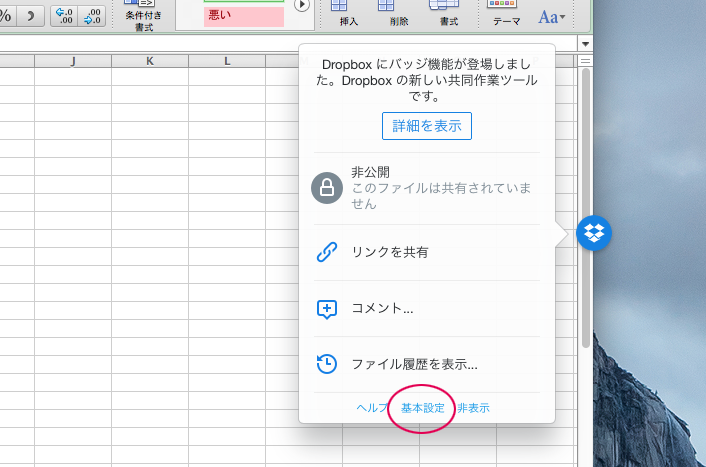Viewport: 706px width, 467px height.
Task: Open 基本設定 link
Action: 422,408
